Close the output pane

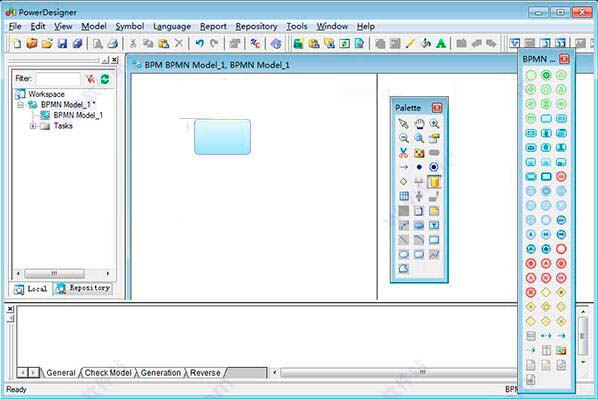click(x=10, y=309)
